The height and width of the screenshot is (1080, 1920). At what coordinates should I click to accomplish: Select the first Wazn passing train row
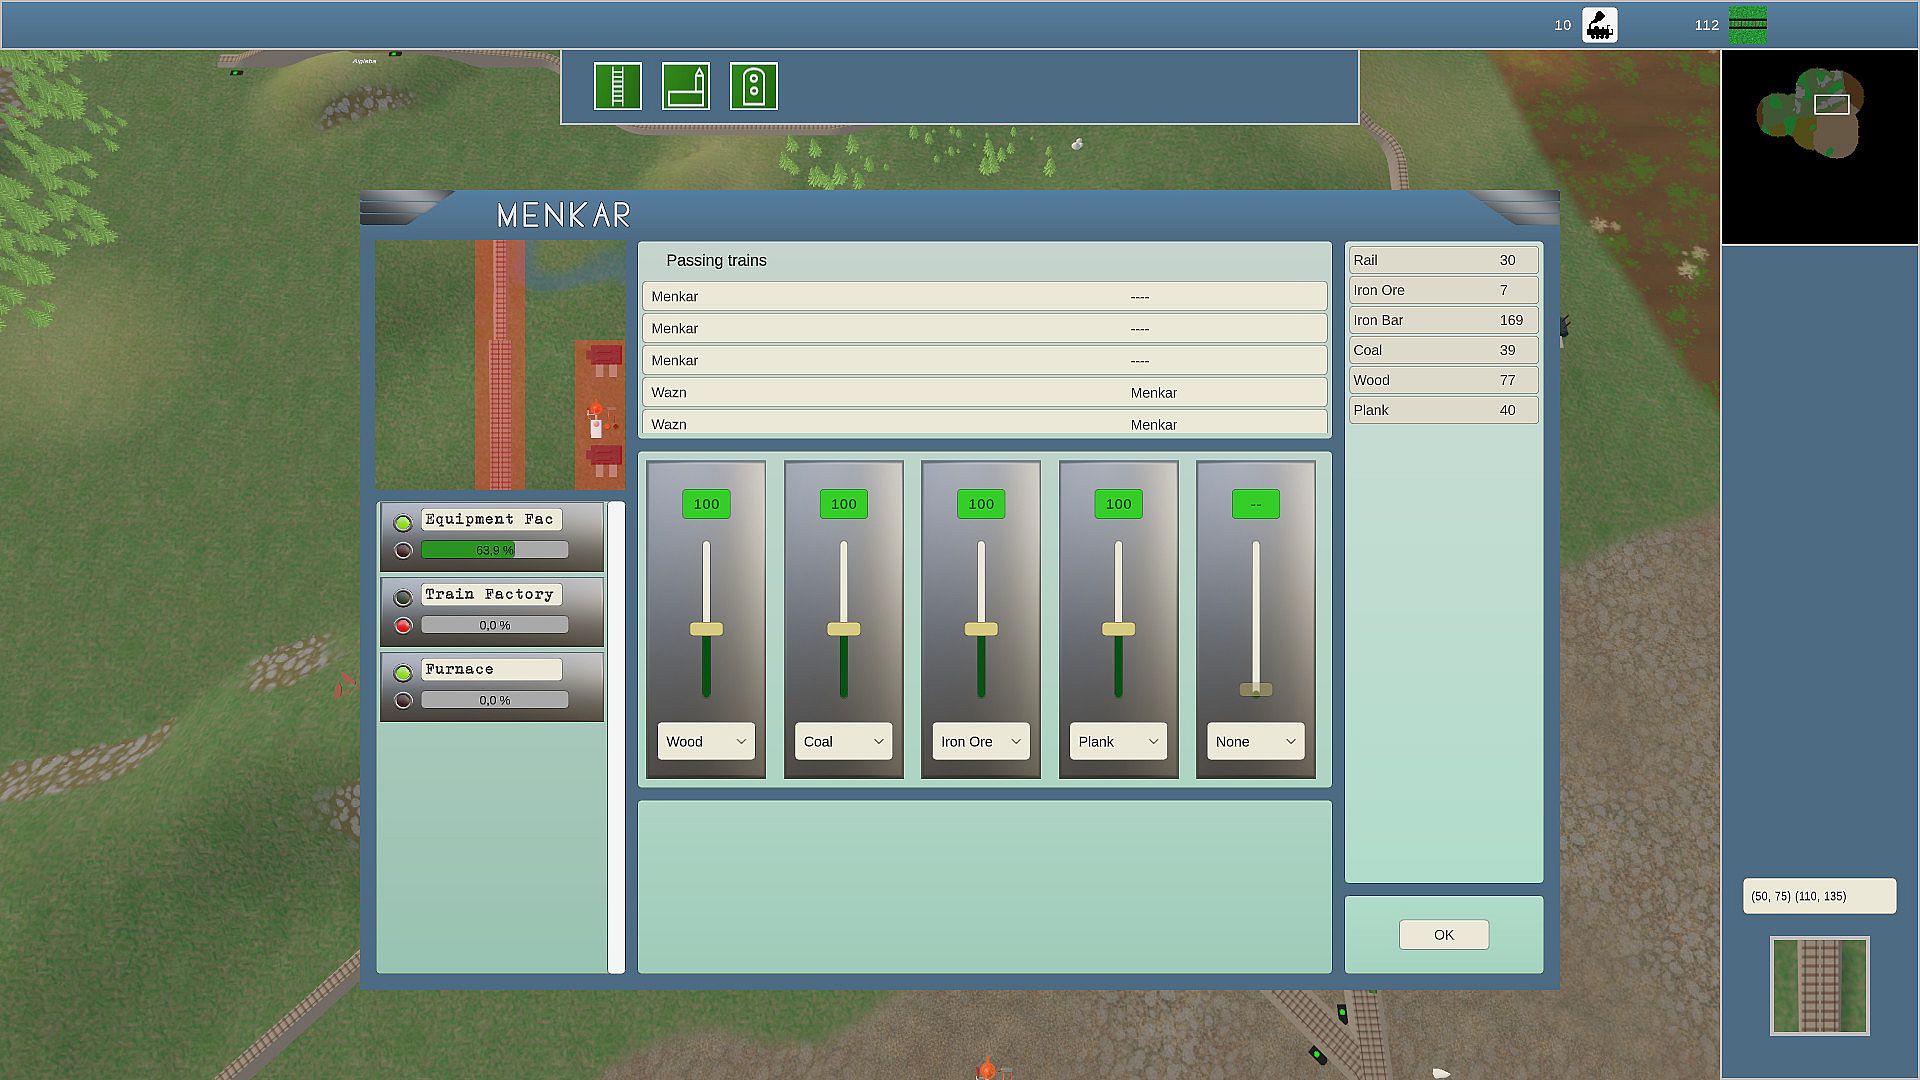[x=984, y=392]
